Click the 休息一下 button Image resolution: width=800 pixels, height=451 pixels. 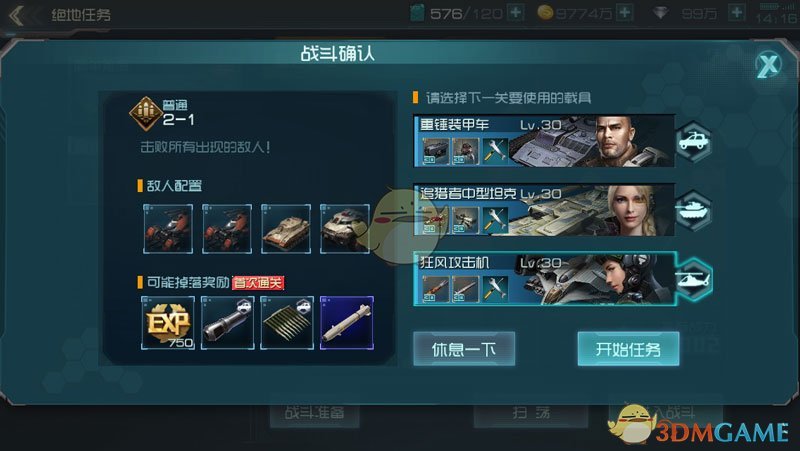(x=464, y=349)
